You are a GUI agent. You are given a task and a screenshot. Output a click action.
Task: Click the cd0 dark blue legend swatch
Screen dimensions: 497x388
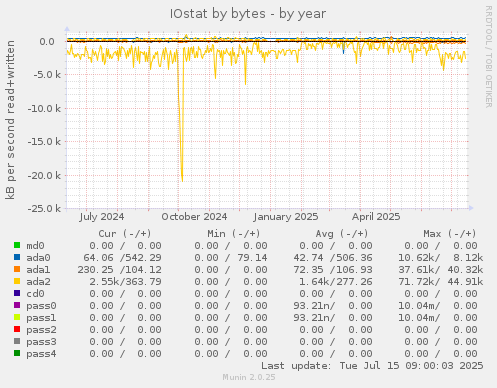pyautogui.click(x=17, y=293)
